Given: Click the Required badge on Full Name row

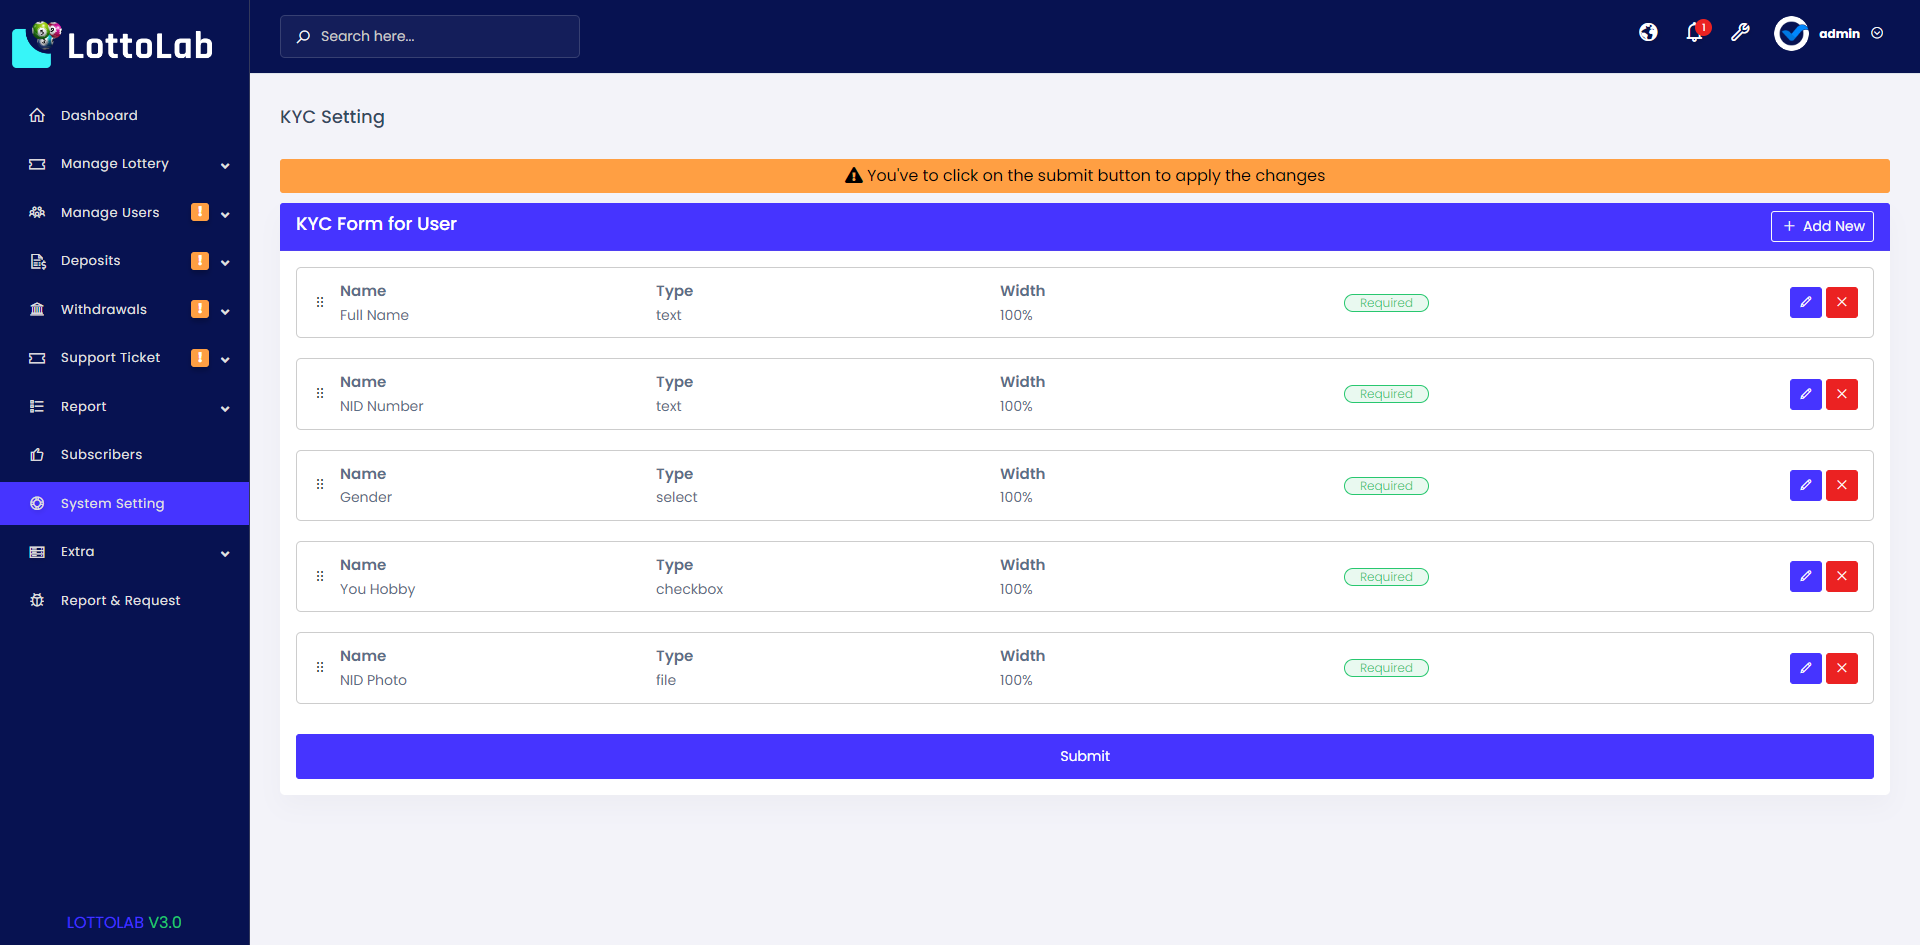Looking at the screenshot, I should pos(1386,302).
